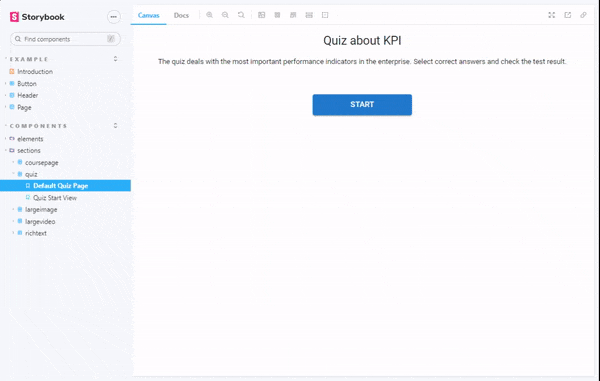Open the Storybook ellipsis shortcuts menu

coord(114,17)
